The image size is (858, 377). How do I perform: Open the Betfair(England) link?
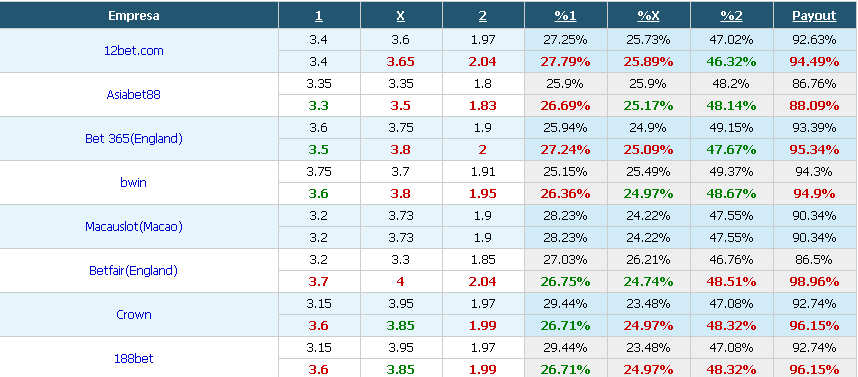tap(134, 270)
